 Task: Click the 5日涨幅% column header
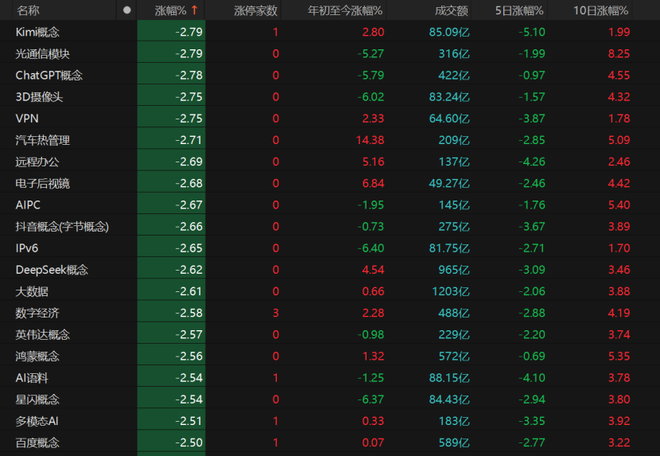[520, 10]
